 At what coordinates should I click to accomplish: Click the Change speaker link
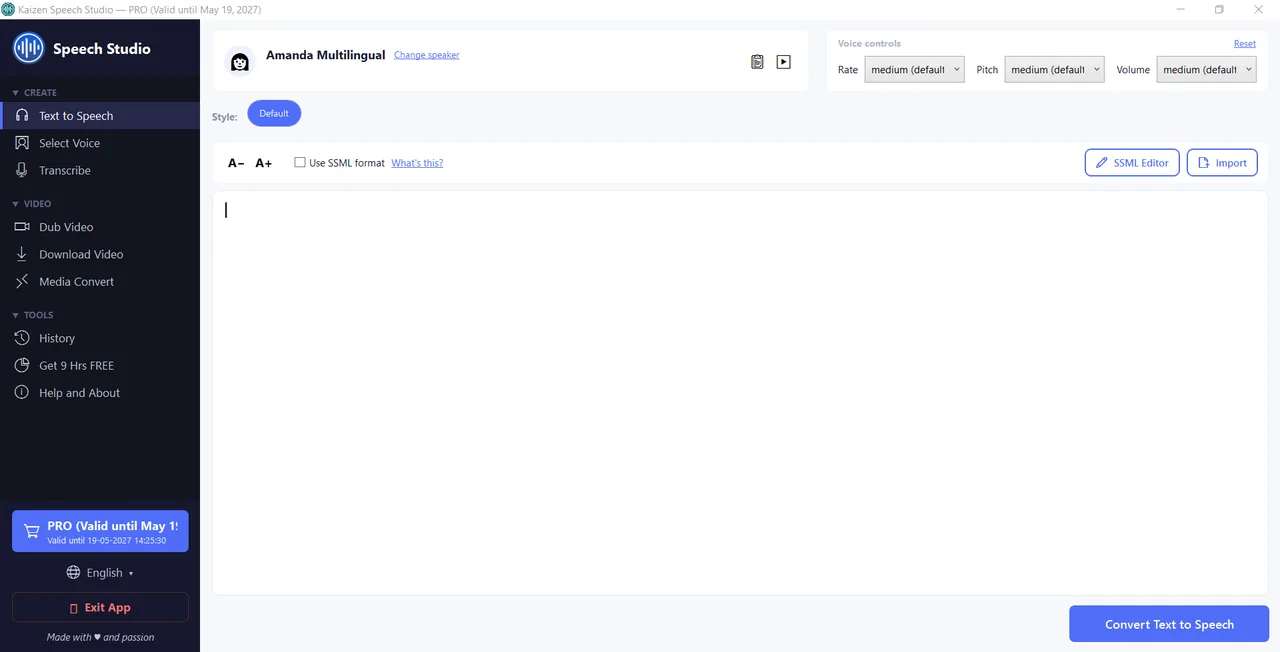pyautogui.click(x=427, y=55)
